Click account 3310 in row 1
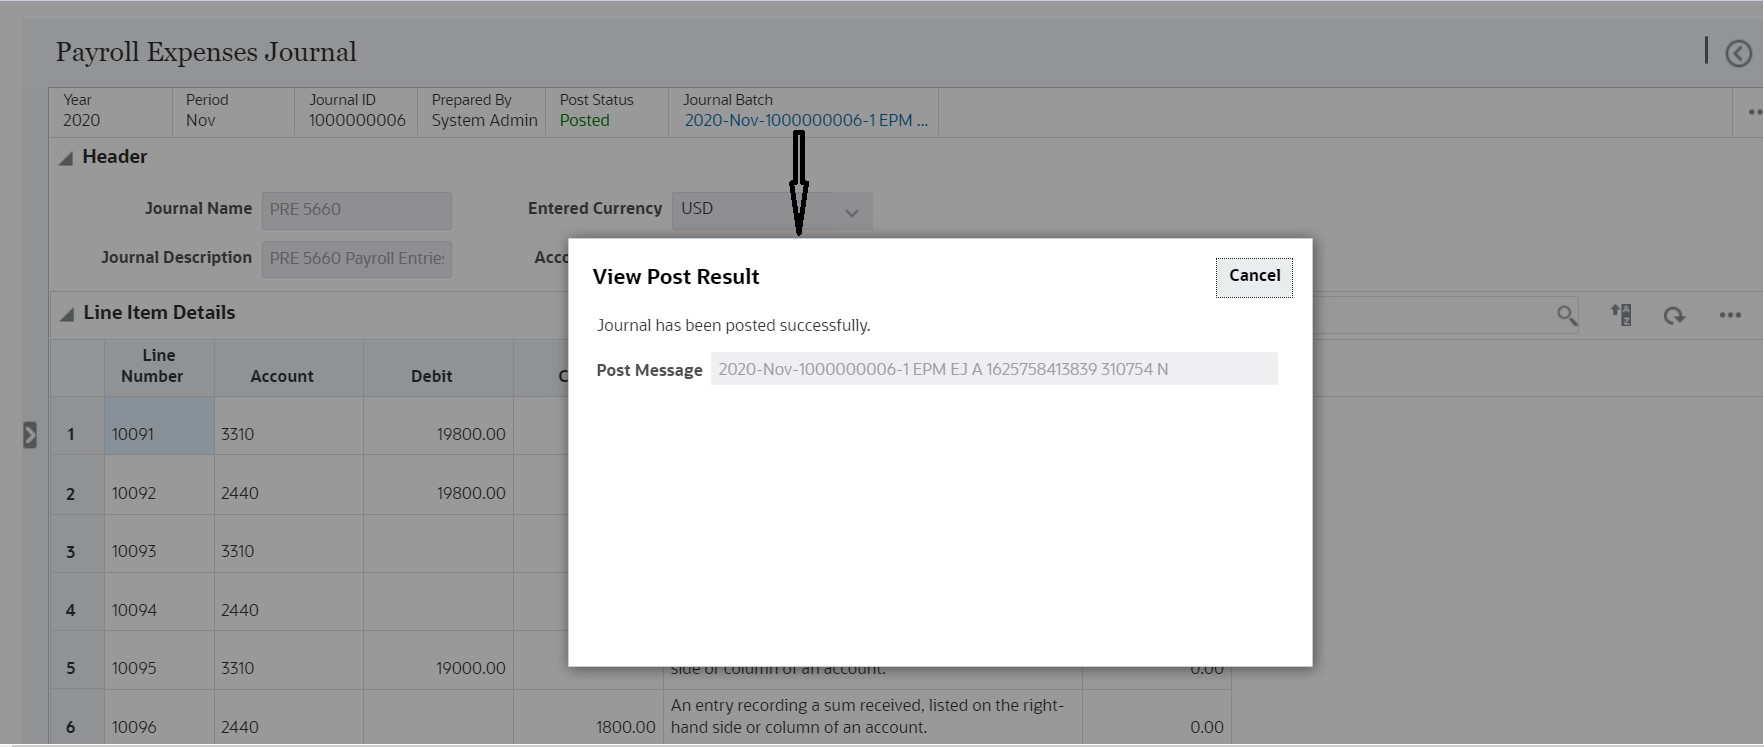1764x747 pixels. point(288,426)
